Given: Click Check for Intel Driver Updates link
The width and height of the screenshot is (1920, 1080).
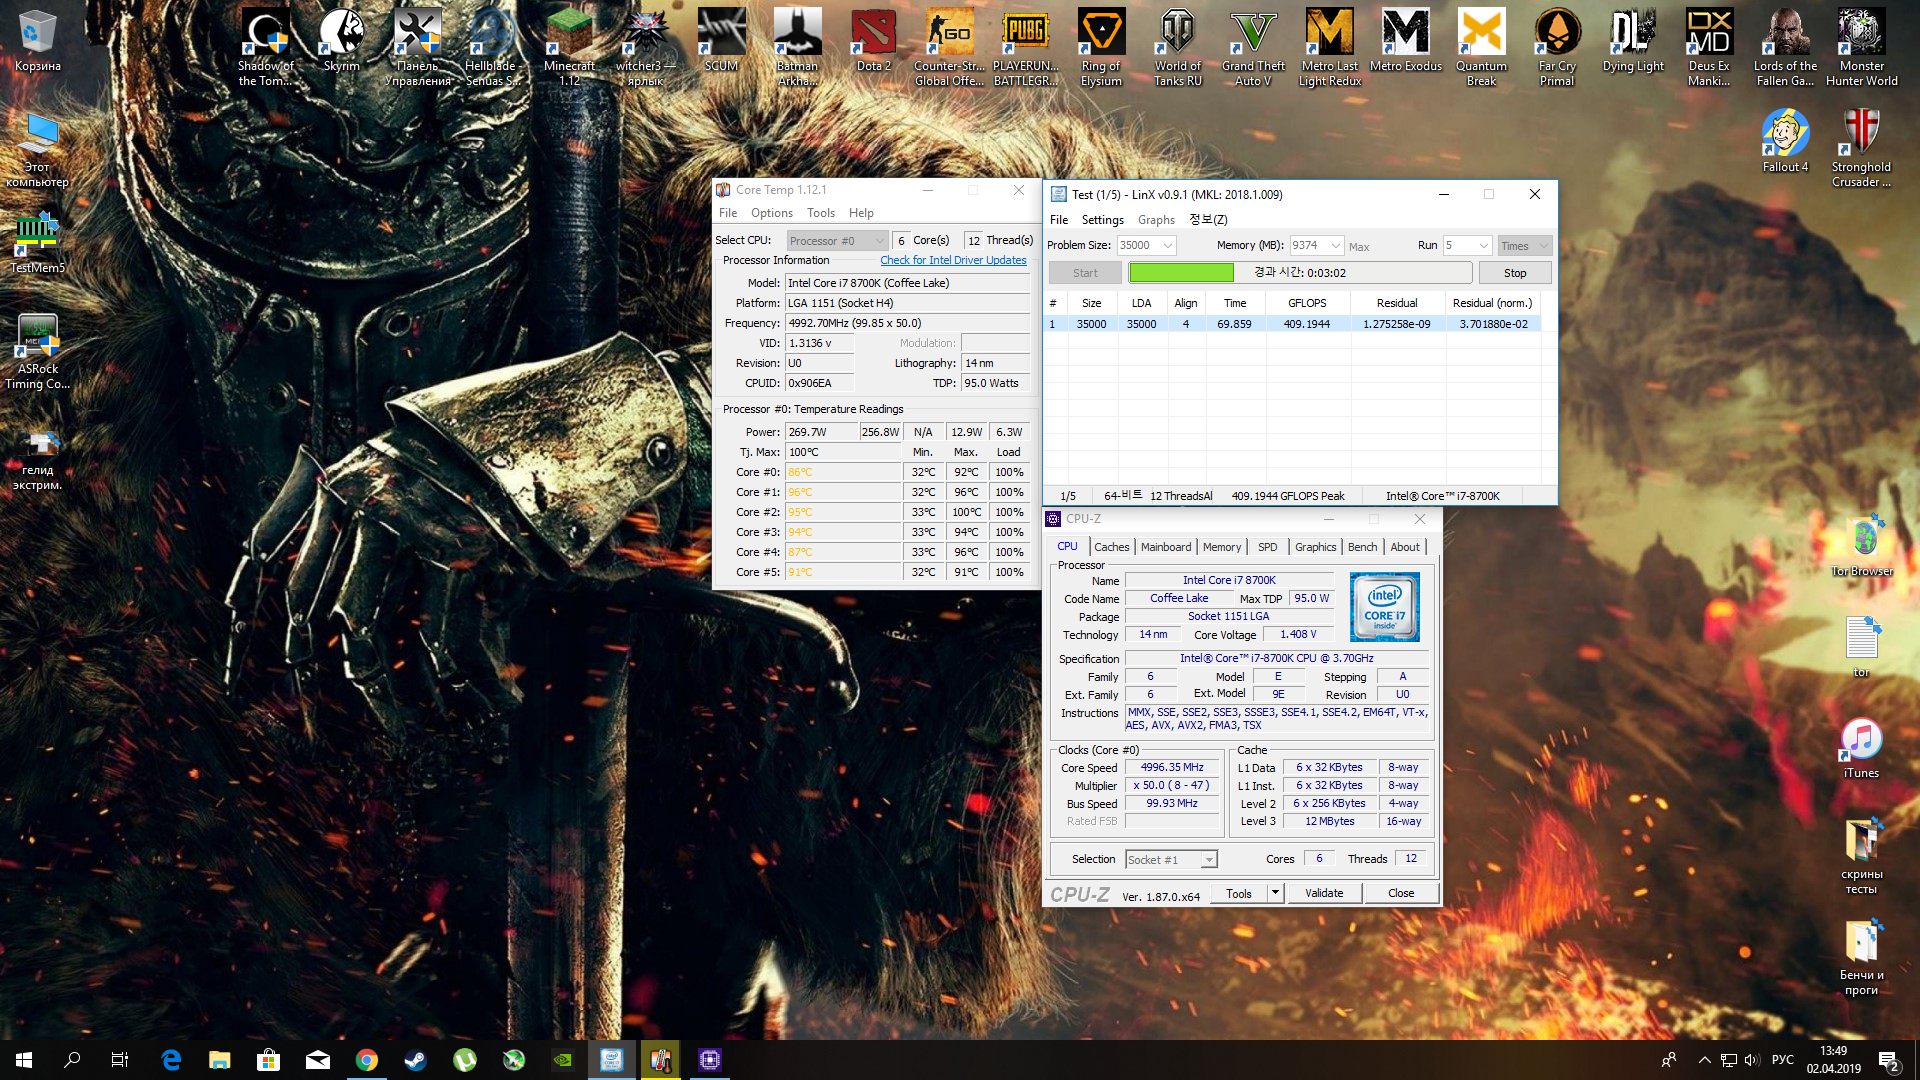Looking at the screenshot, I should 953,260.
